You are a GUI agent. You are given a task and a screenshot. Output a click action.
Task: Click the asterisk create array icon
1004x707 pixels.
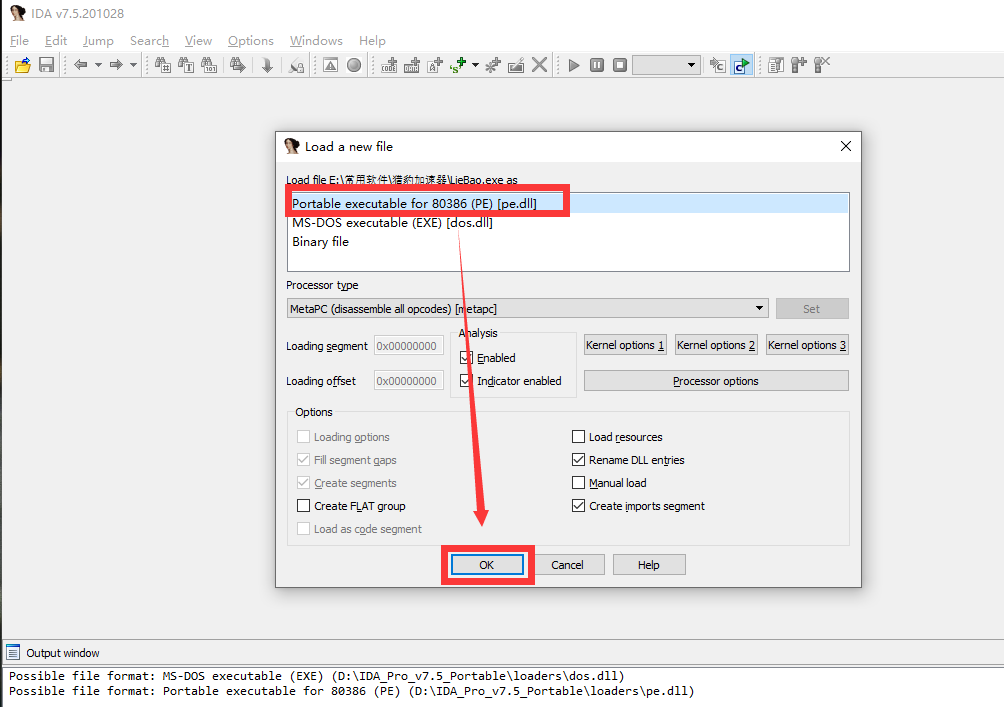point(492,65)
